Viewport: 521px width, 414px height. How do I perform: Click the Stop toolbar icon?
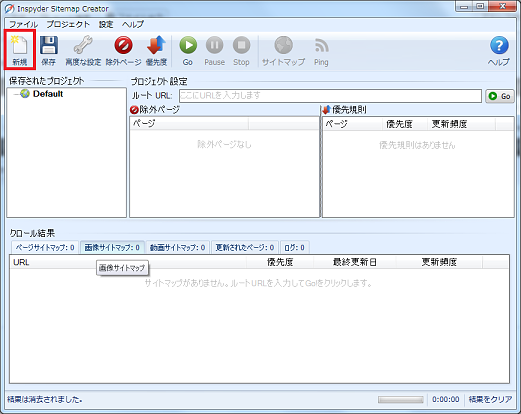[x=241, y=50]
